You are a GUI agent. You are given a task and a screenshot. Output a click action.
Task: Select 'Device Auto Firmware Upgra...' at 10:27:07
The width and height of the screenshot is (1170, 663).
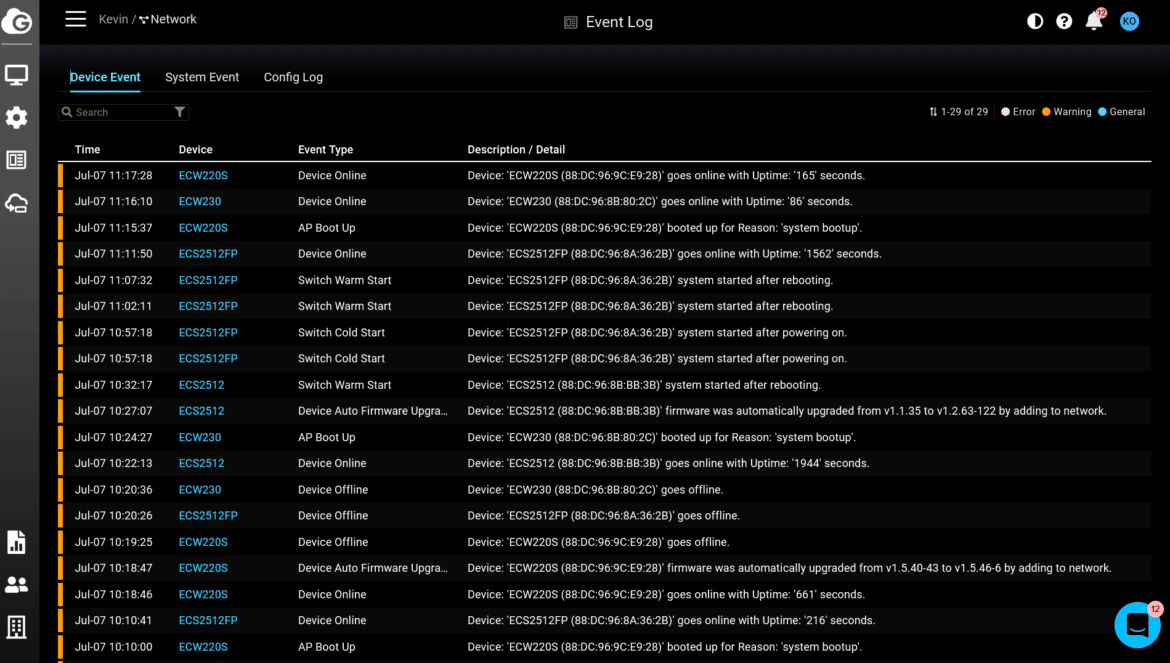[x=372, y=411]
